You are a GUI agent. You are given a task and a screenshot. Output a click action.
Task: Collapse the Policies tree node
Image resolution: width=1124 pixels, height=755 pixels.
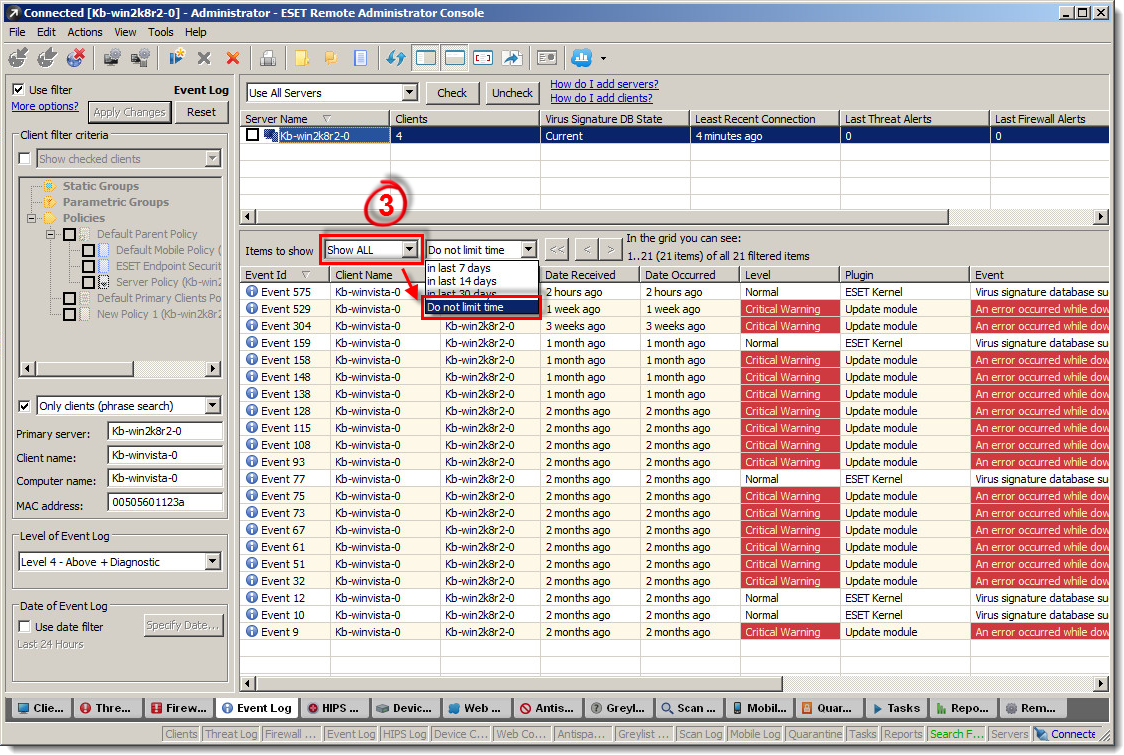tap(32, 218)
